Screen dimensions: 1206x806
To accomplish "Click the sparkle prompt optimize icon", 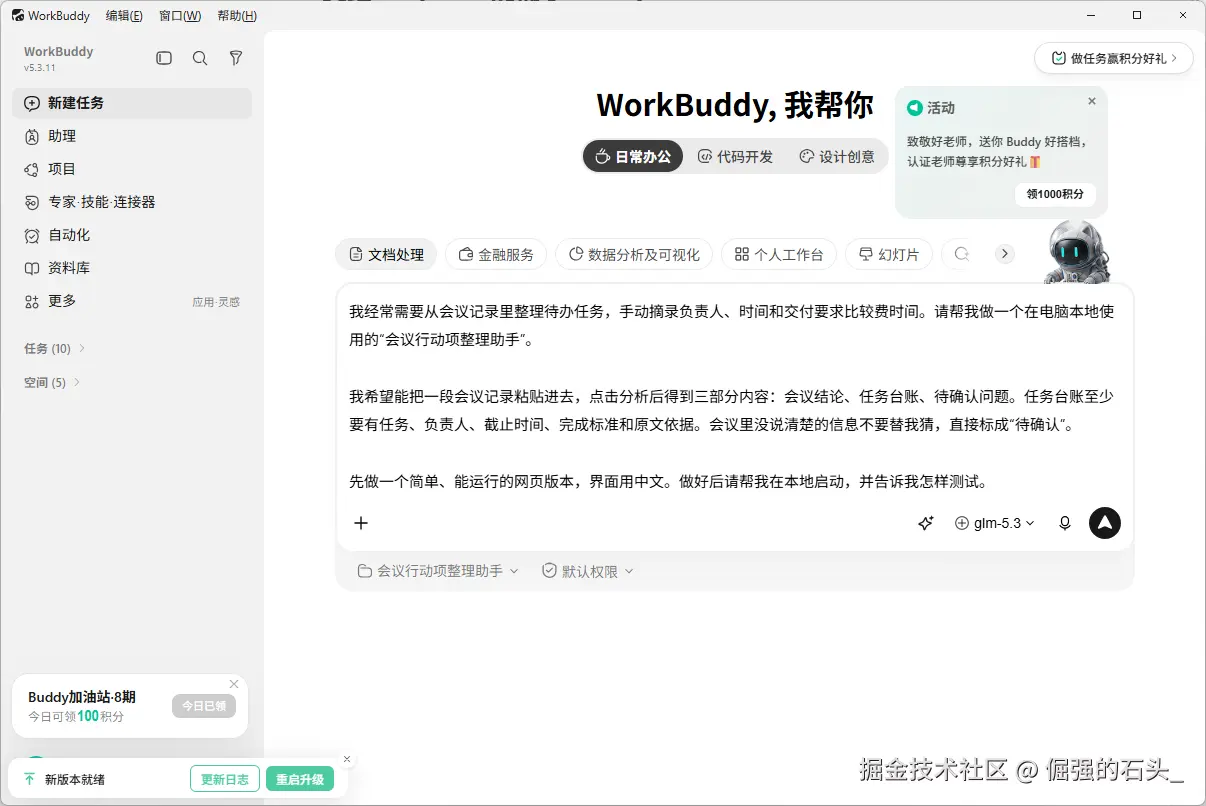I will pos(926,523).
